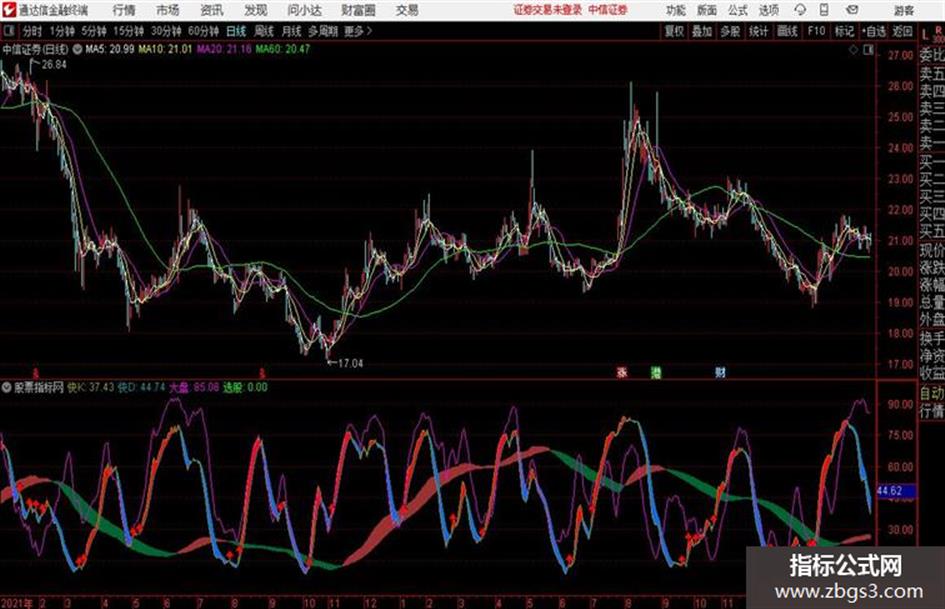This screenshot has height=609, width=945.
Task: Click the MA10: 21.01 indicator value
Action: 165,49
